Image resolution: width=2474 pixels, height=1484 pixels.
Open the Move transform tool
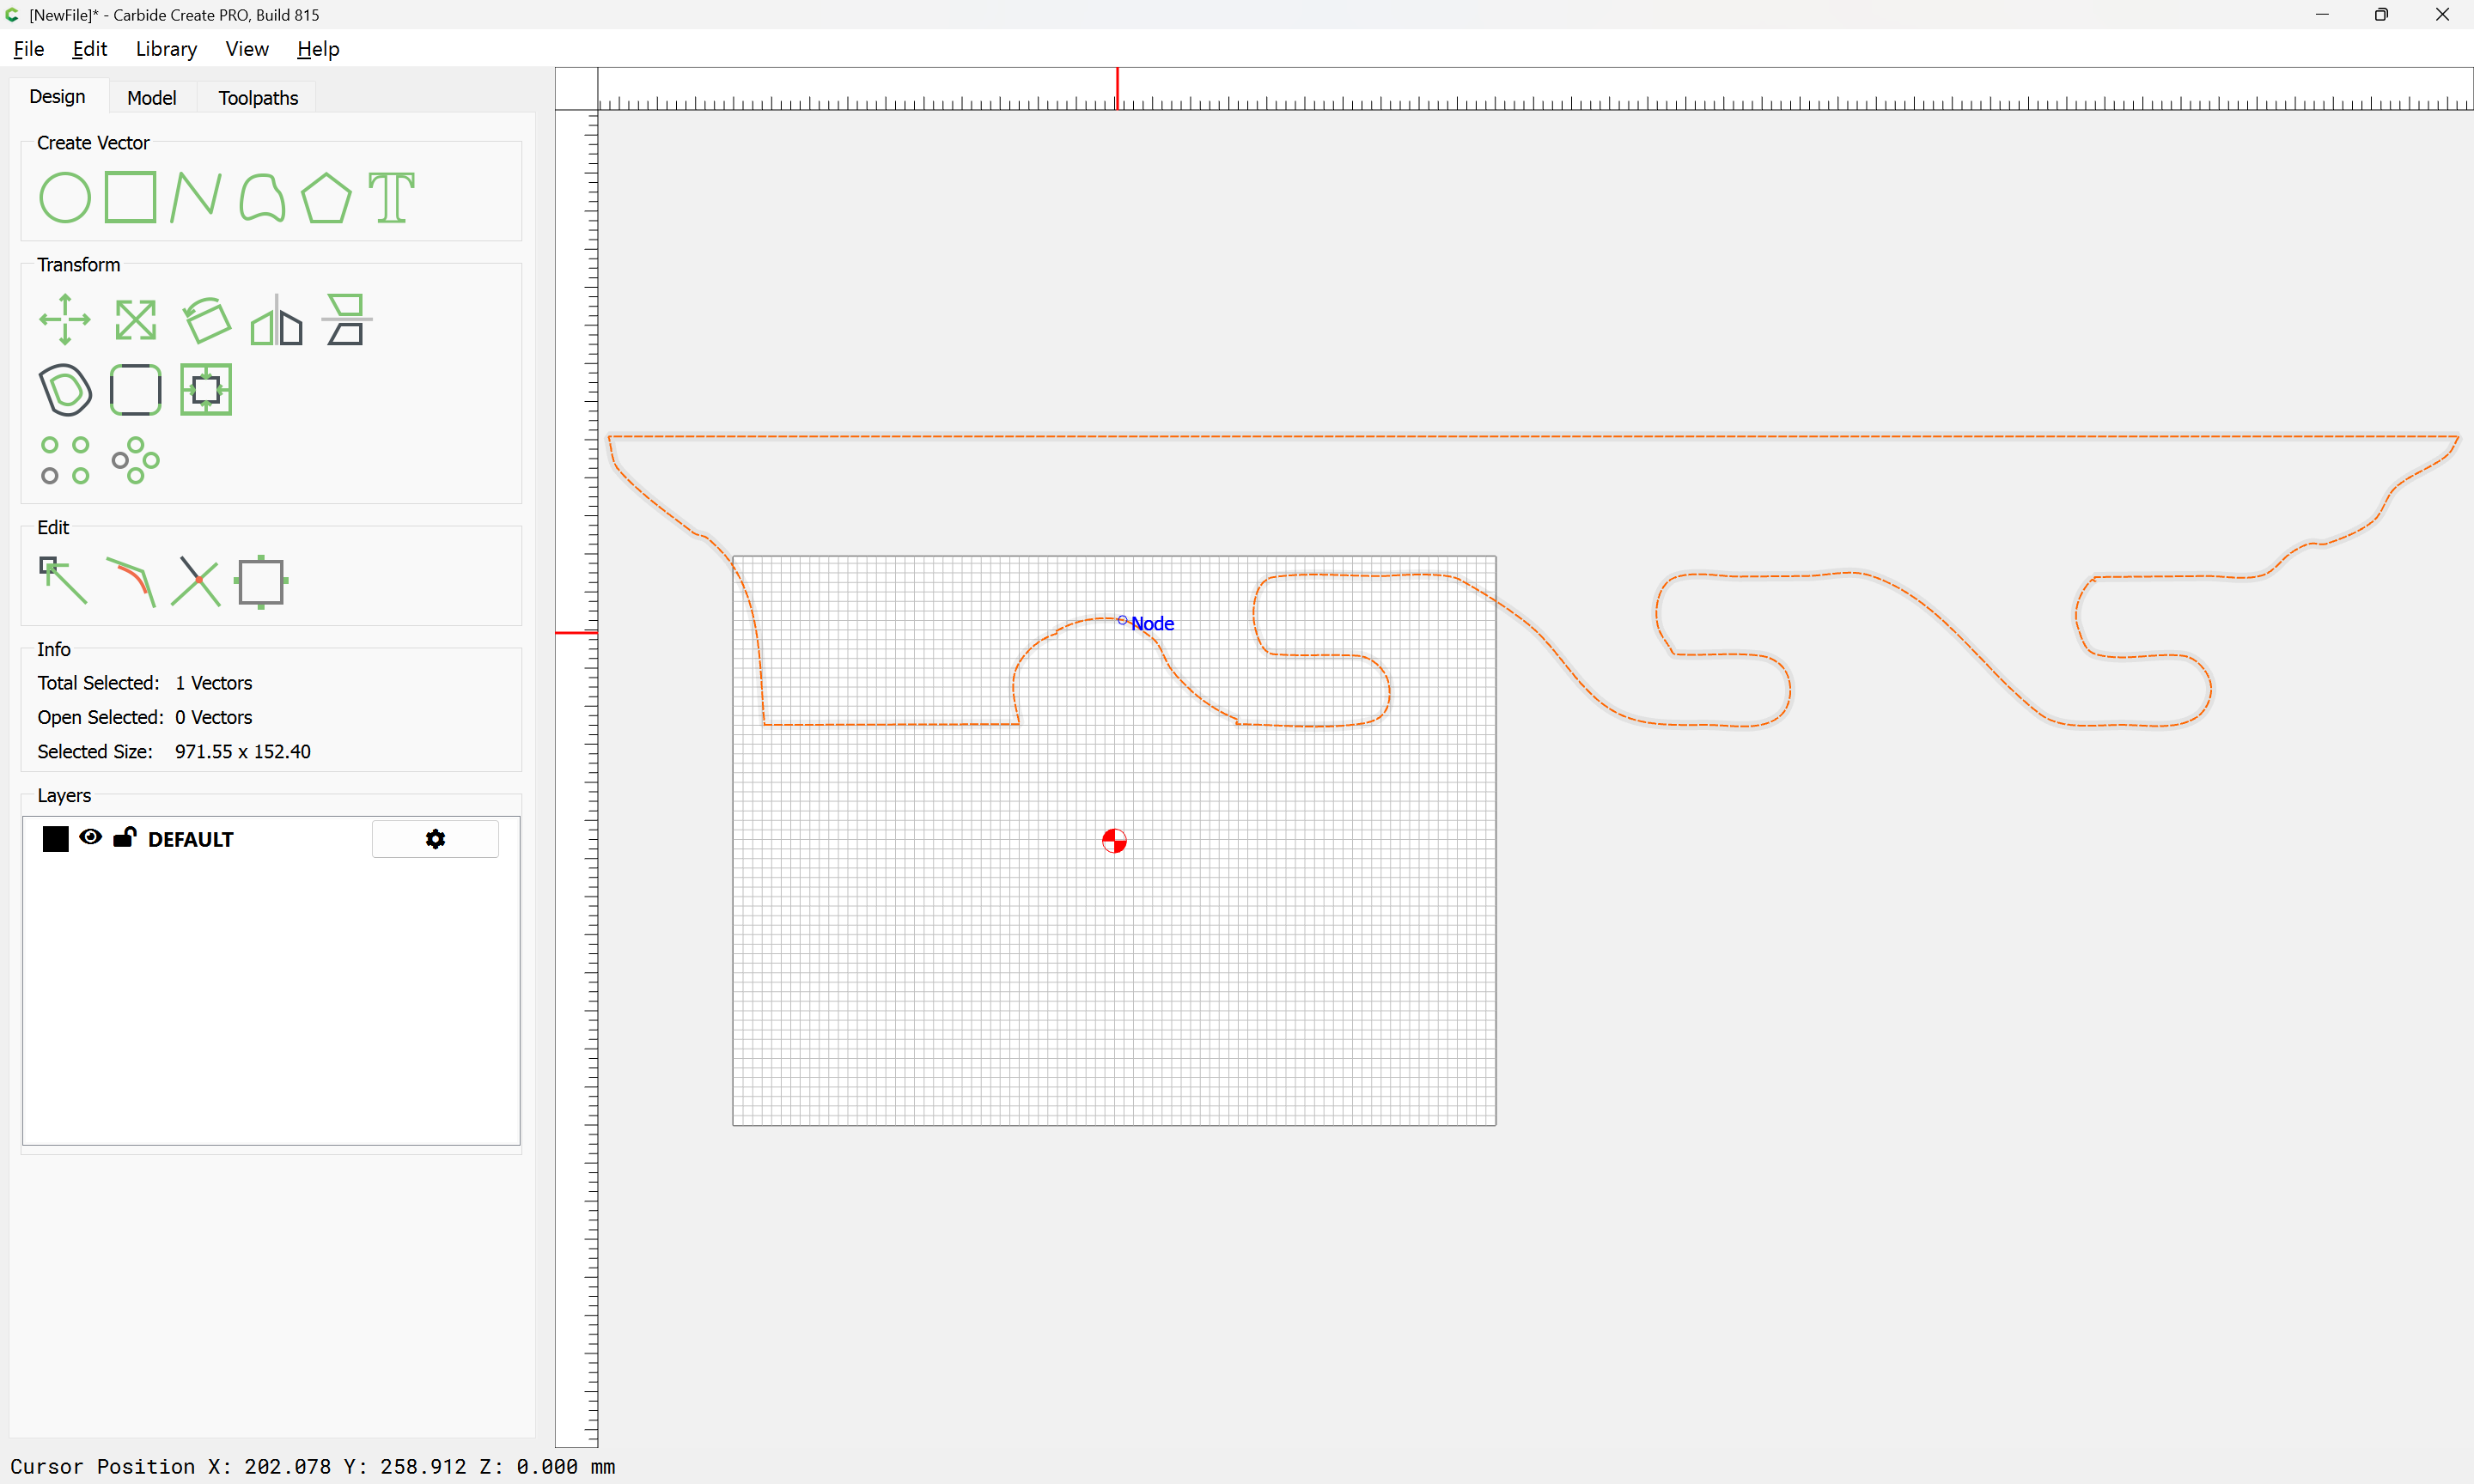[65, 320]
